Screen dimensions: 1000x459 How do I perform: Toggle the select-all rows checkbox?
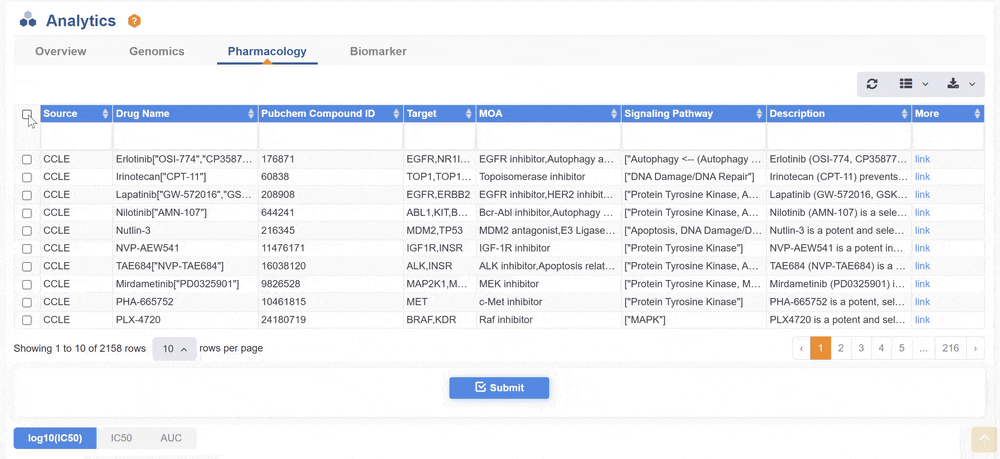(x=27, y=114)
